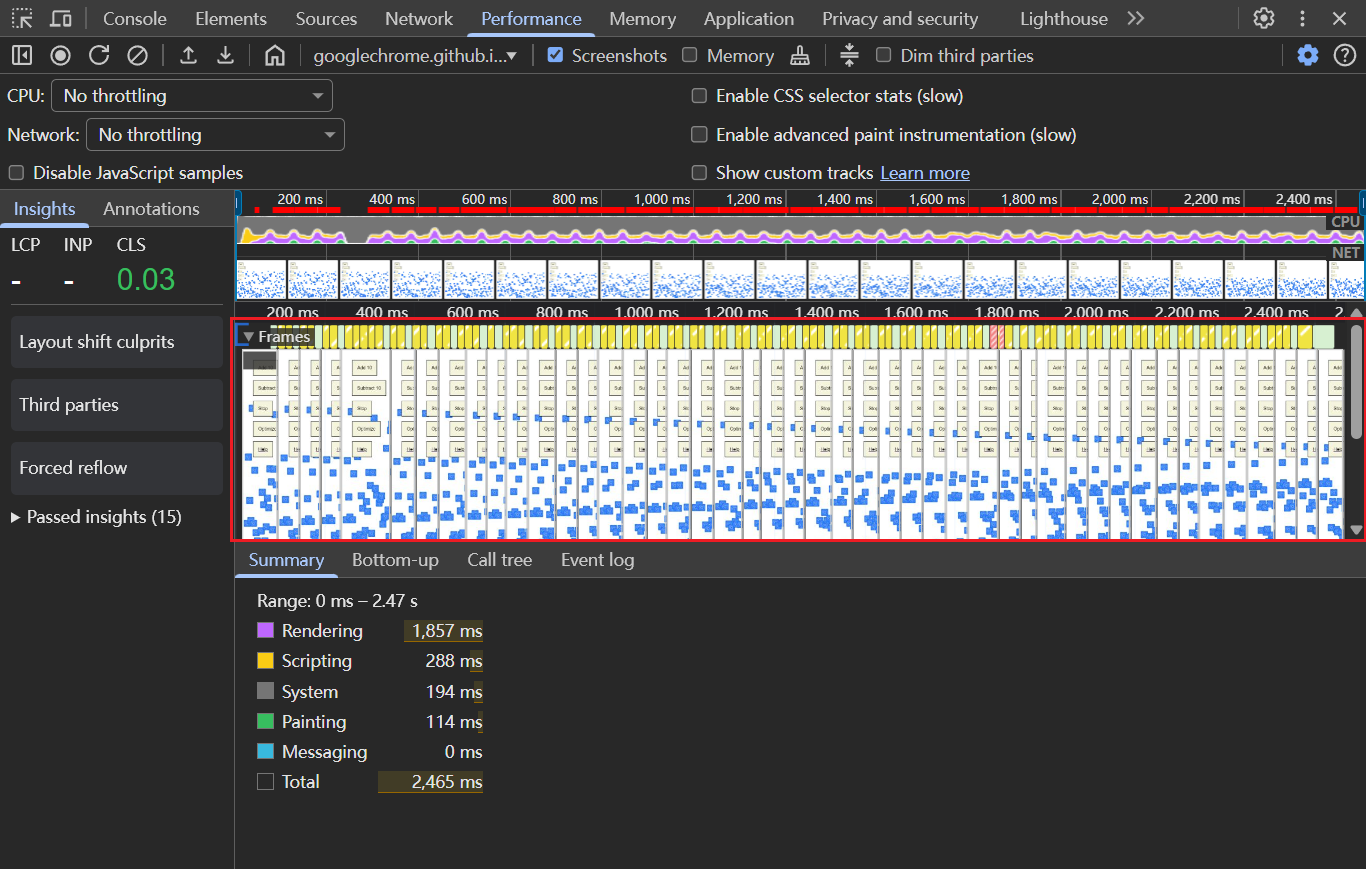Click the home landing page icon
The width and height of the screenshot is (1366, 869).
coord(275,56)
